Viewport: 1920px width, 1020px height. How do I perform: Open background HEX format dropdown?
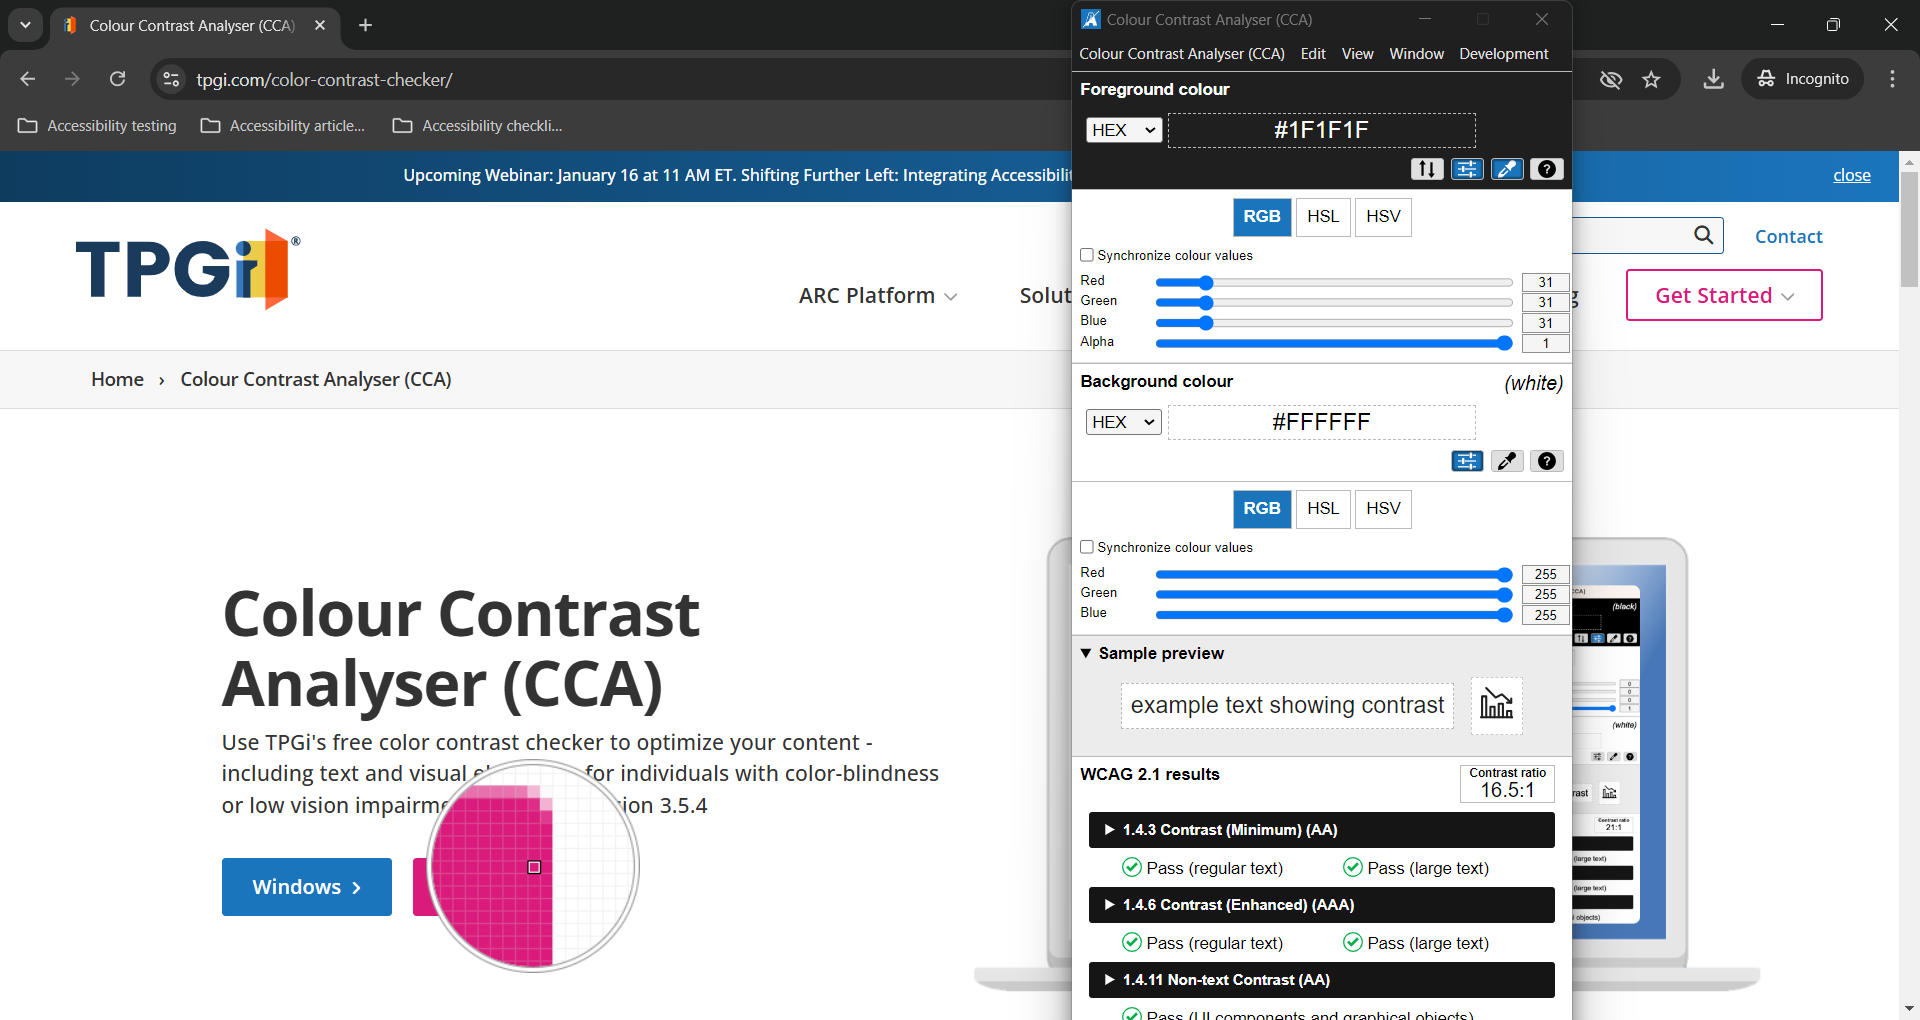coord(1124,422)
